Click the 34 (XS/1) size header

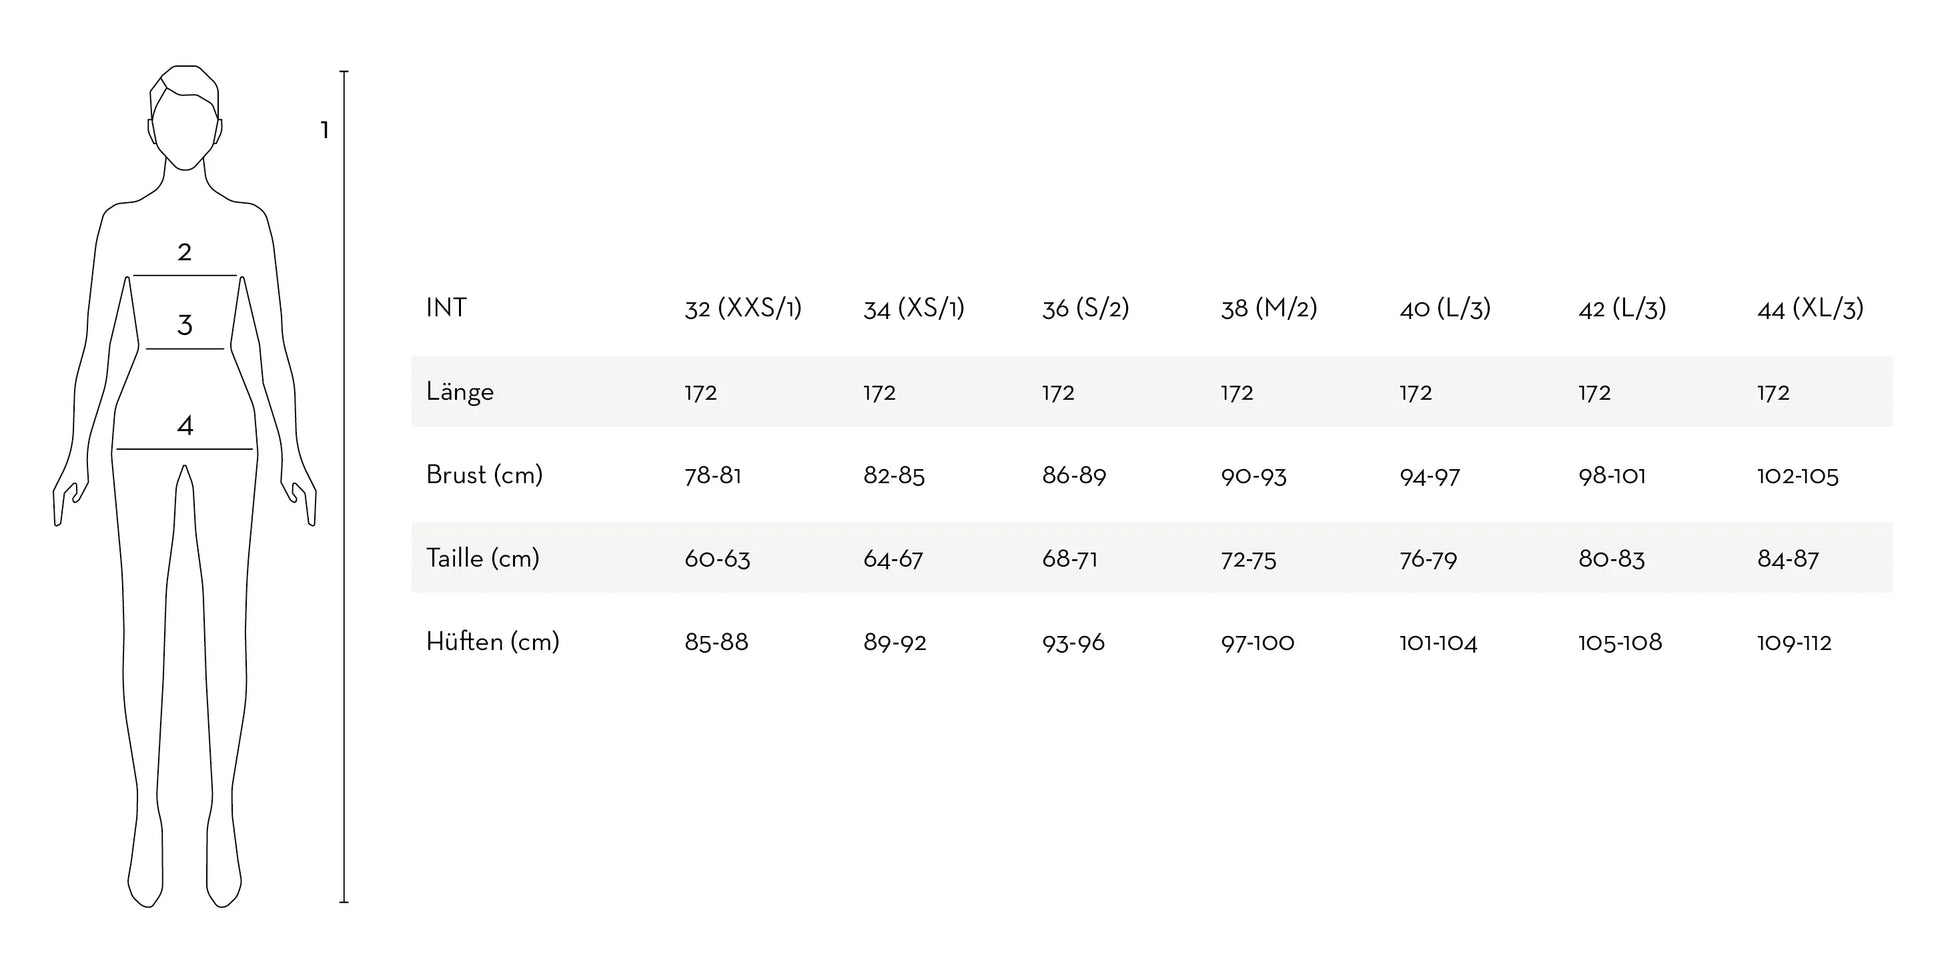click(x=914, y=308)
